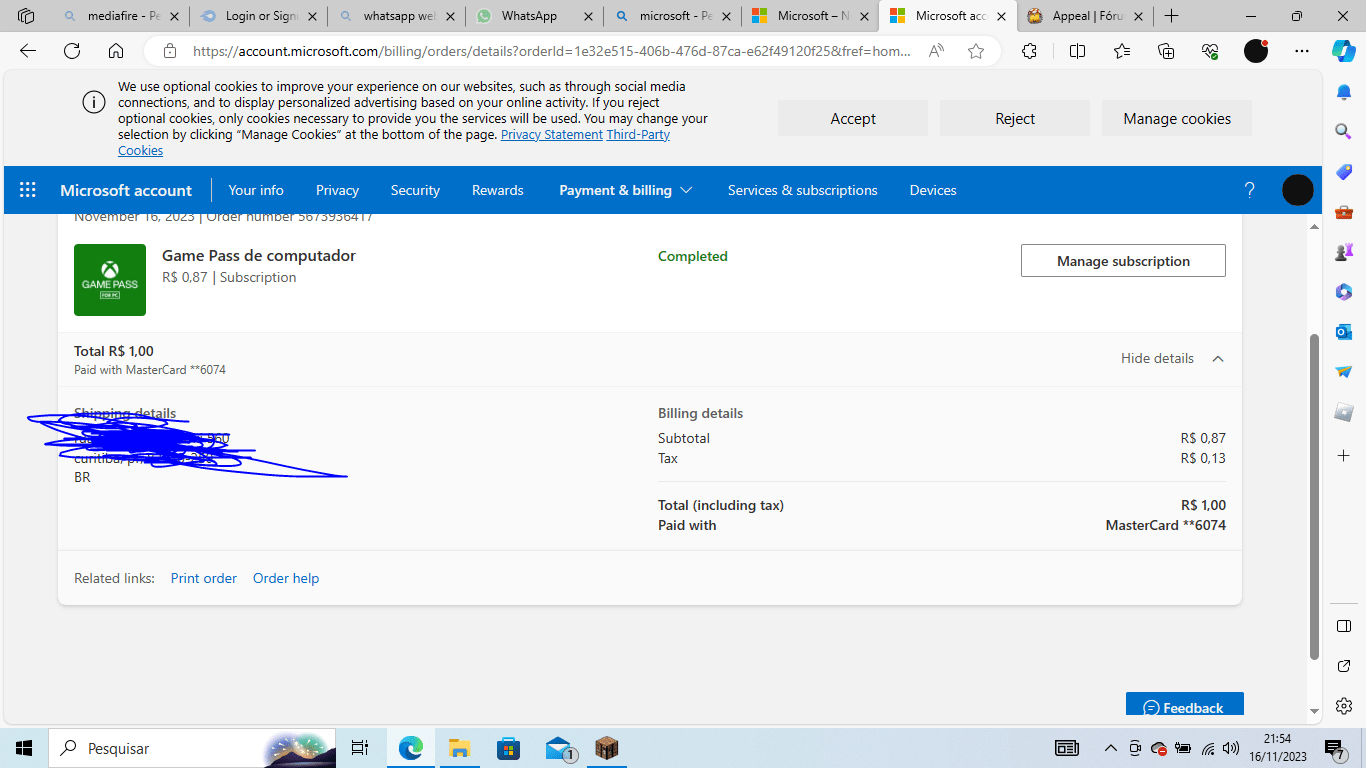
Task: Click the Game Pass for PC thumbnail
Action: pos(110,280)
